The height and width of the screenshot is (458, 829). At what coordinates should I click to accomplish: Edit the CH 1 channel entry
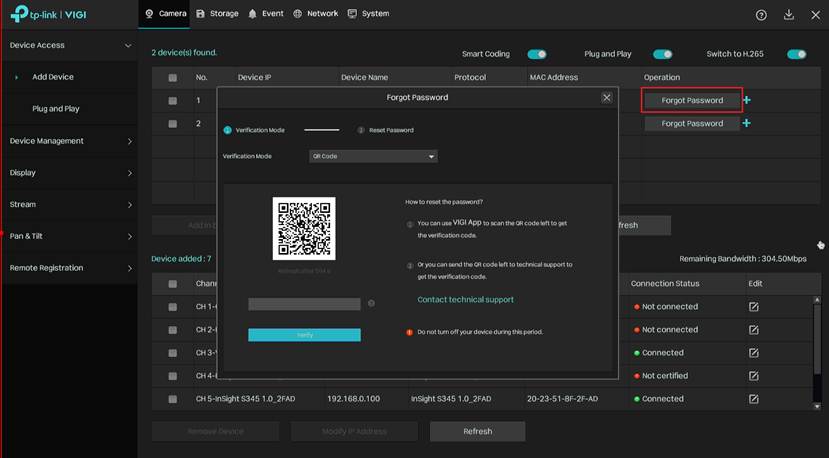[x=754, y=307]
